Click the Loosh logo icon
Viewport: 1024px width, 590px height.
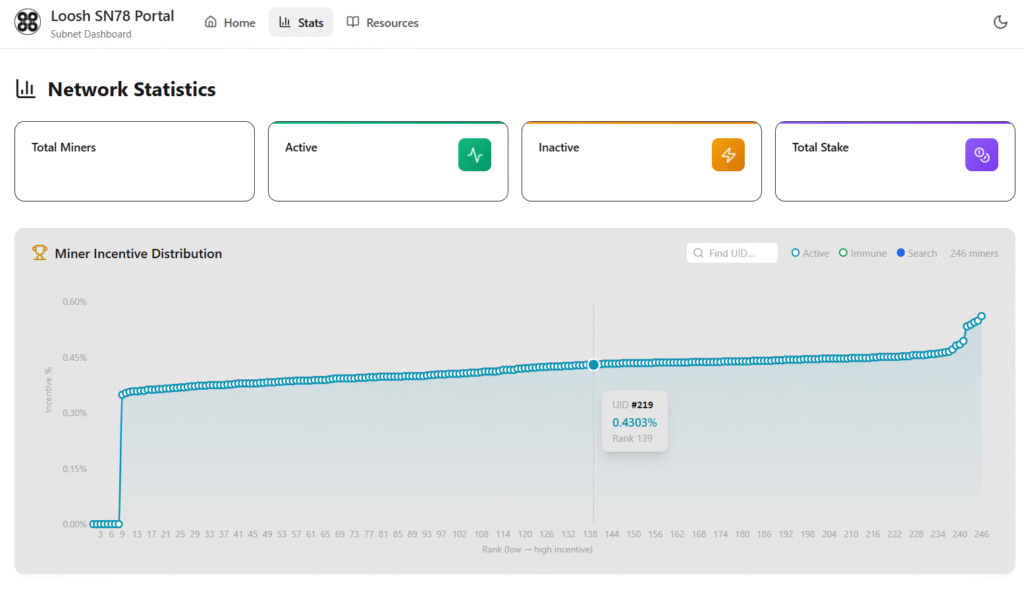click(28, 23)
